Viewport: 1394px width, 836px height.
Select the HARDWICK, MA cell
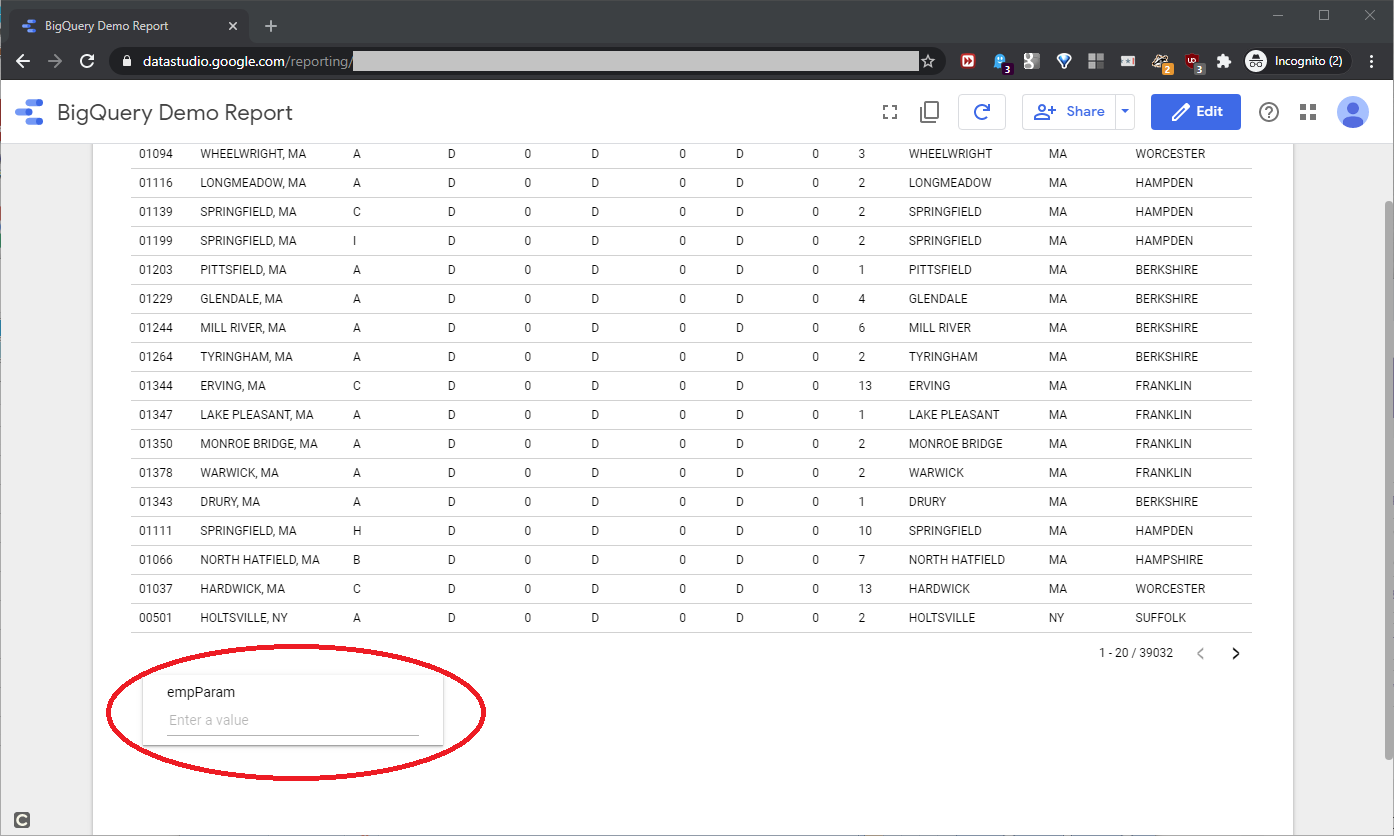click(242, 589)
